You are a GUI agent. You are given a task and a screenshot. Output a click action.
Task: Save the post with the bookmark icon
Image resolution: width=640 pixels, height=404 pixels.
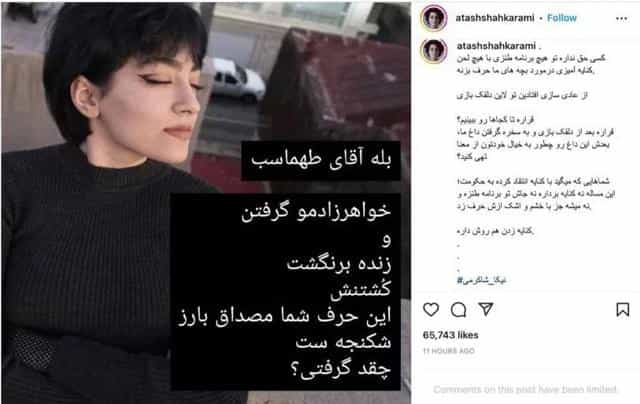click(622, 310)
